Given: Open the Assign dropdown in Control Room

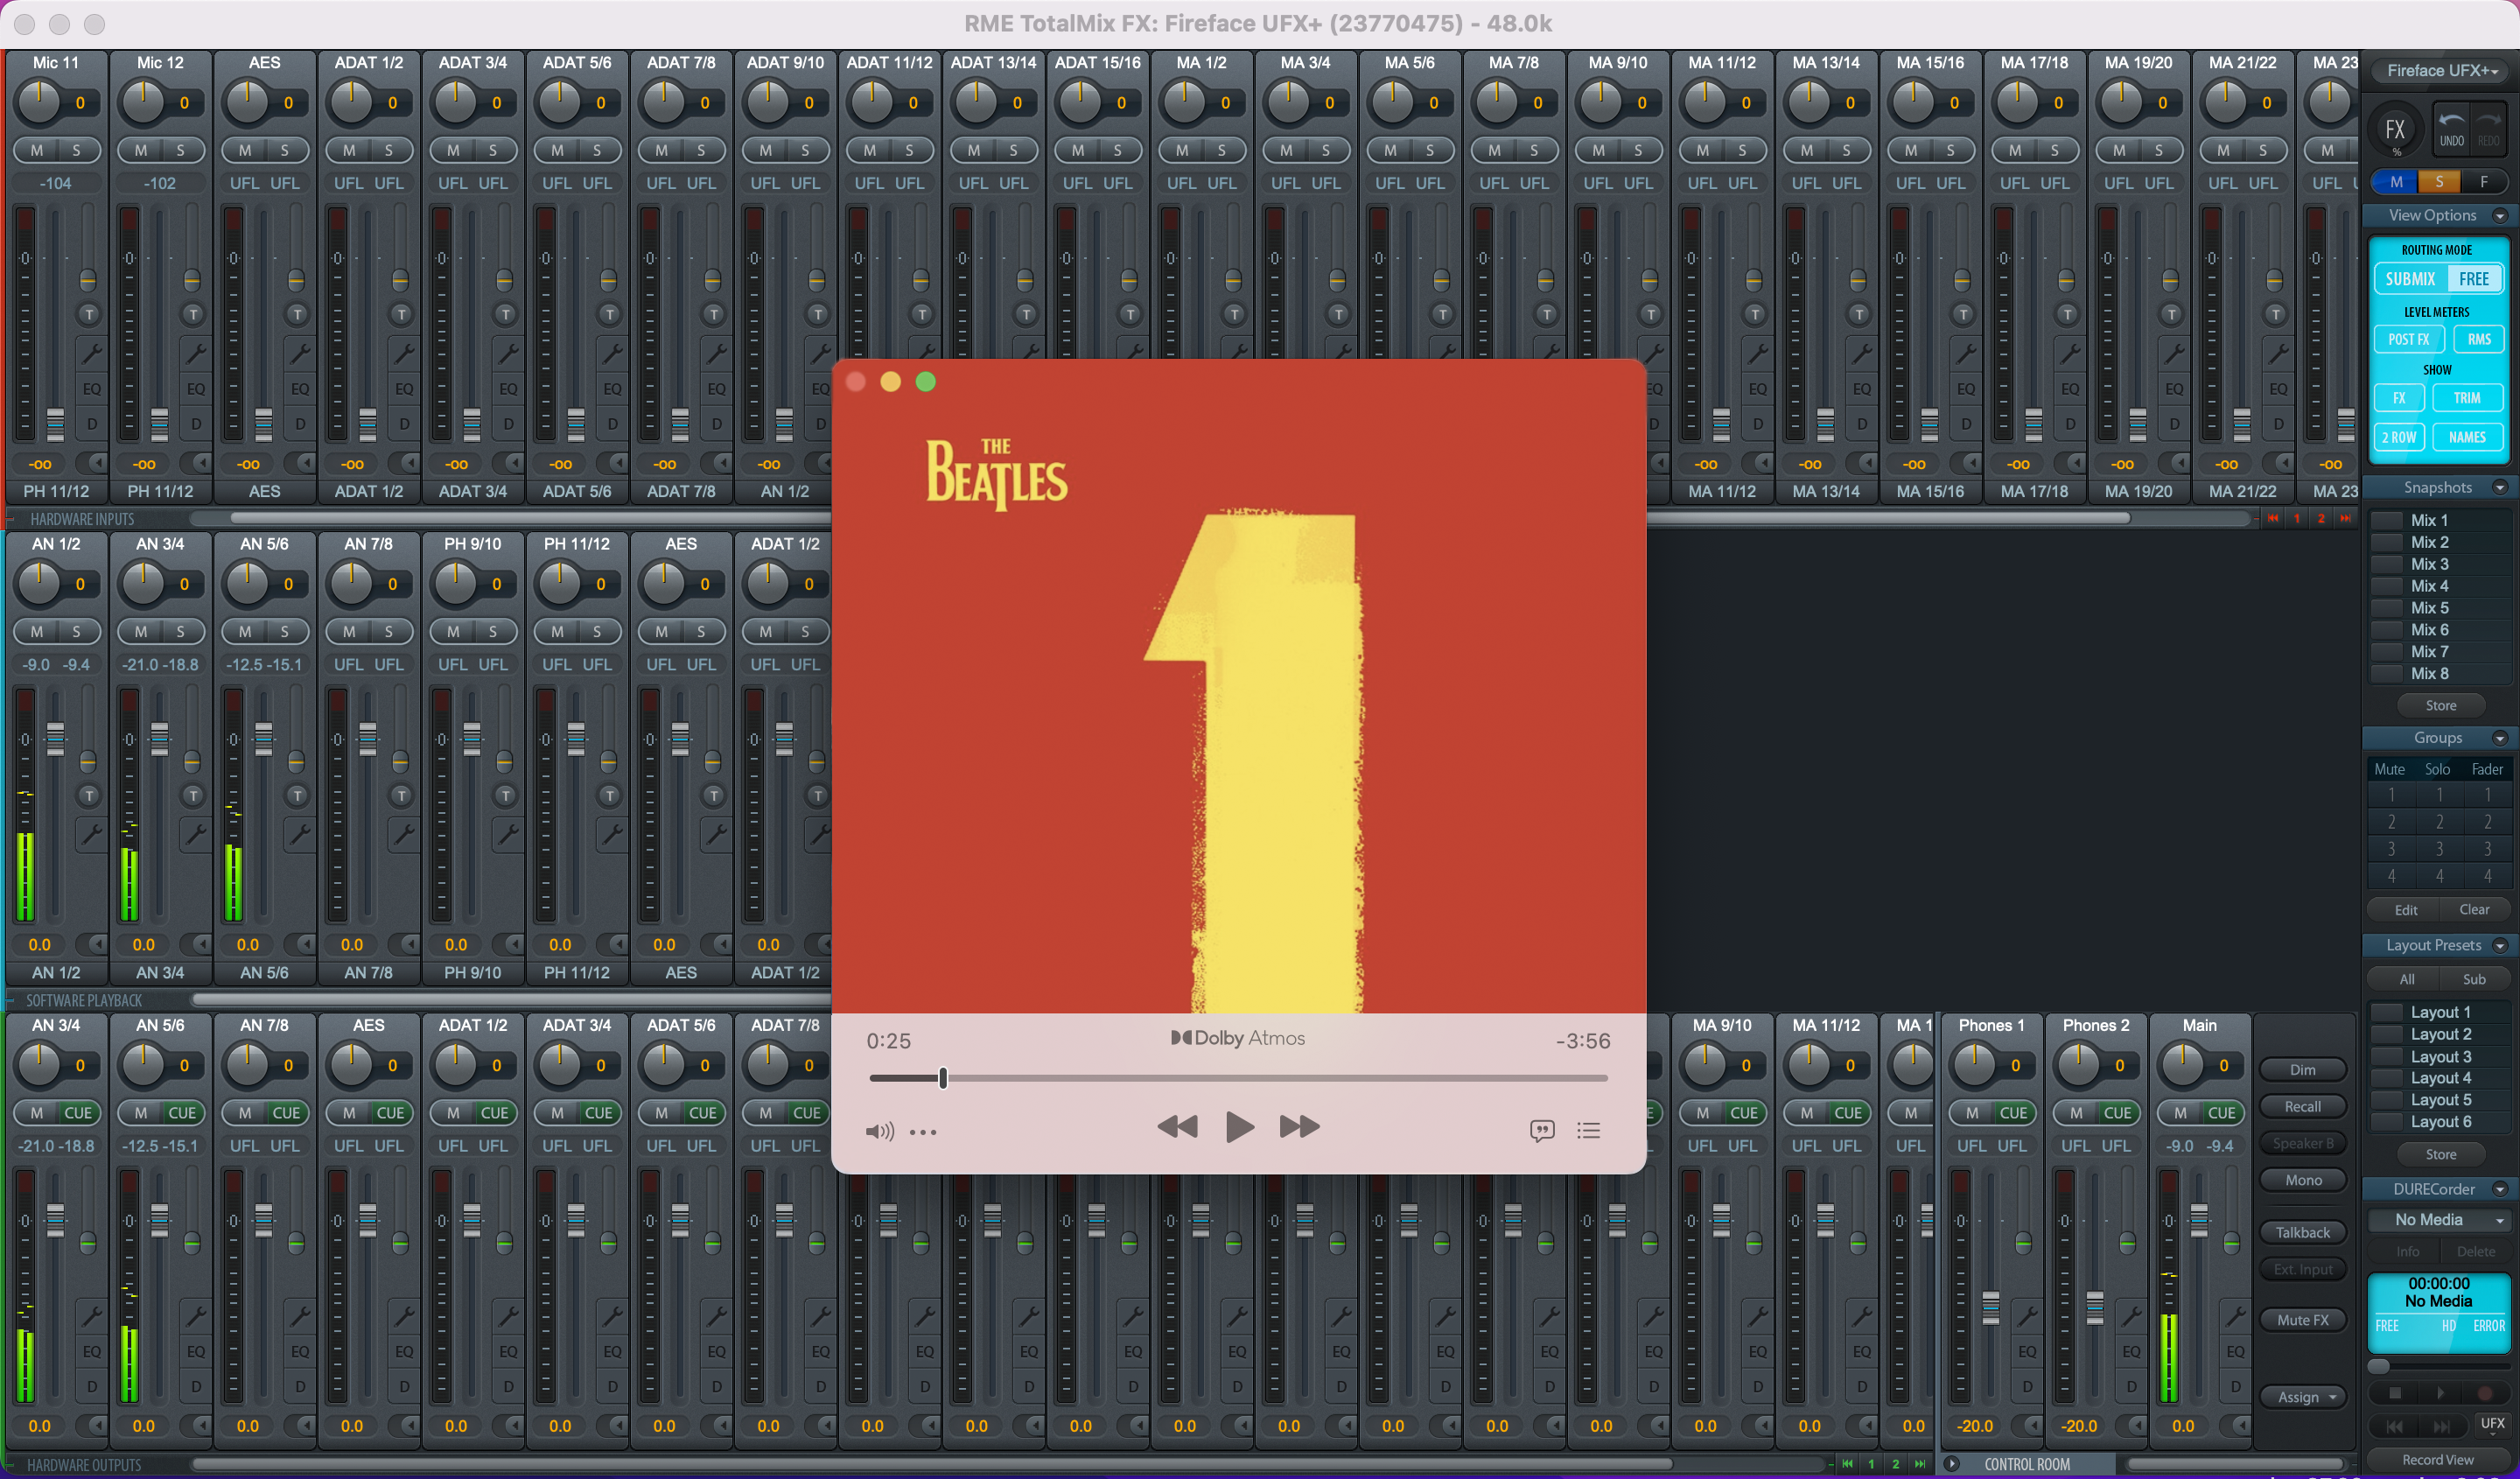Looking at the screenshot, I should [2303, 1398].
